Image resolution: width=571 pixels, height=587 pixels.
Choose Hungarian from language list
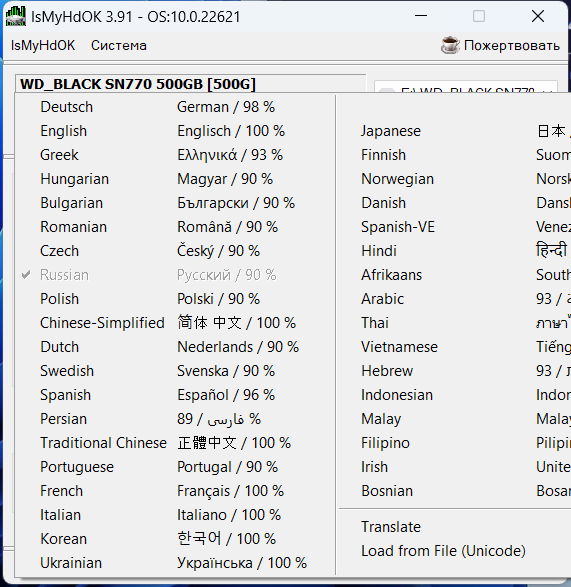(175, 179)
